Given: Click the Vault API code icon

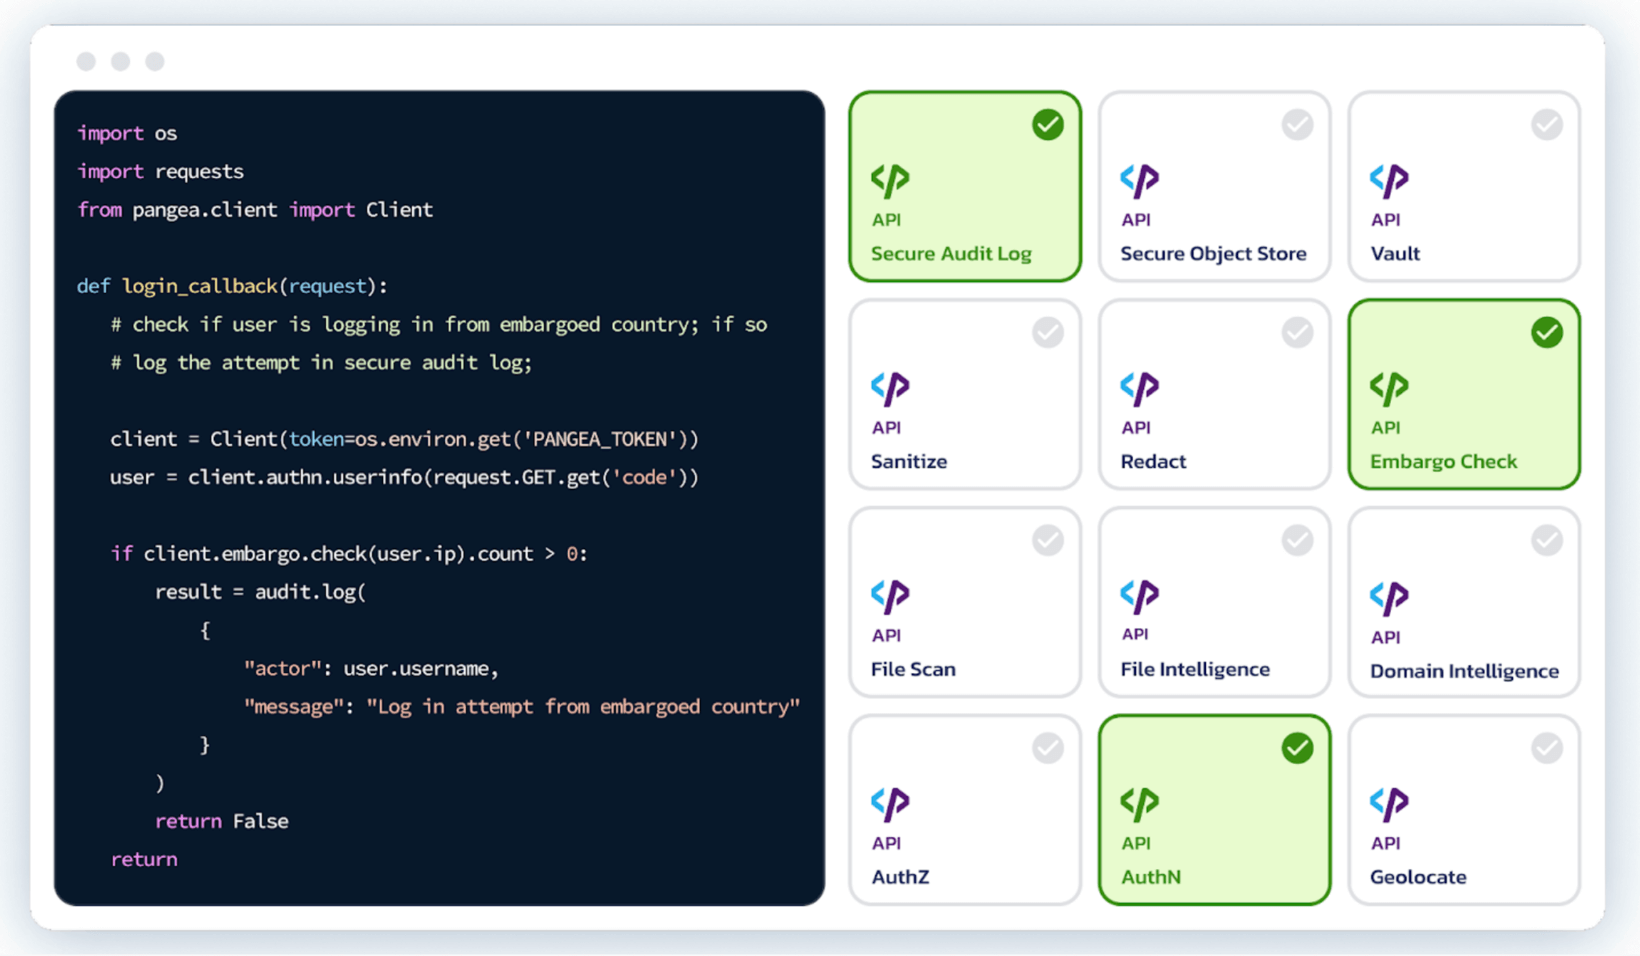Looking at the screenshot, I should click(x=1389, y=181).
